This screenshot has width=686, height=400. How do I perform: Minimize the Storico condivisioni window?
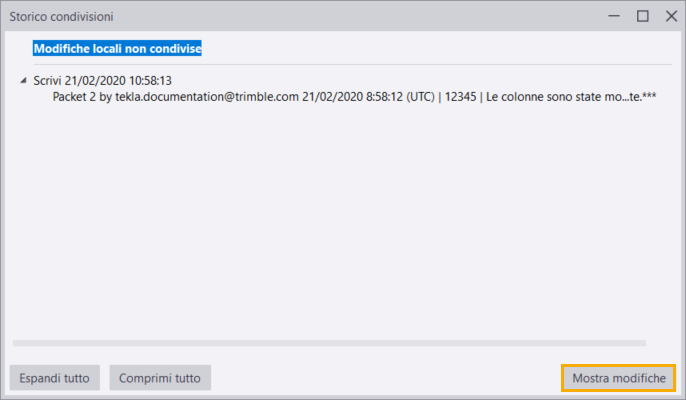(x=614, y=16)
